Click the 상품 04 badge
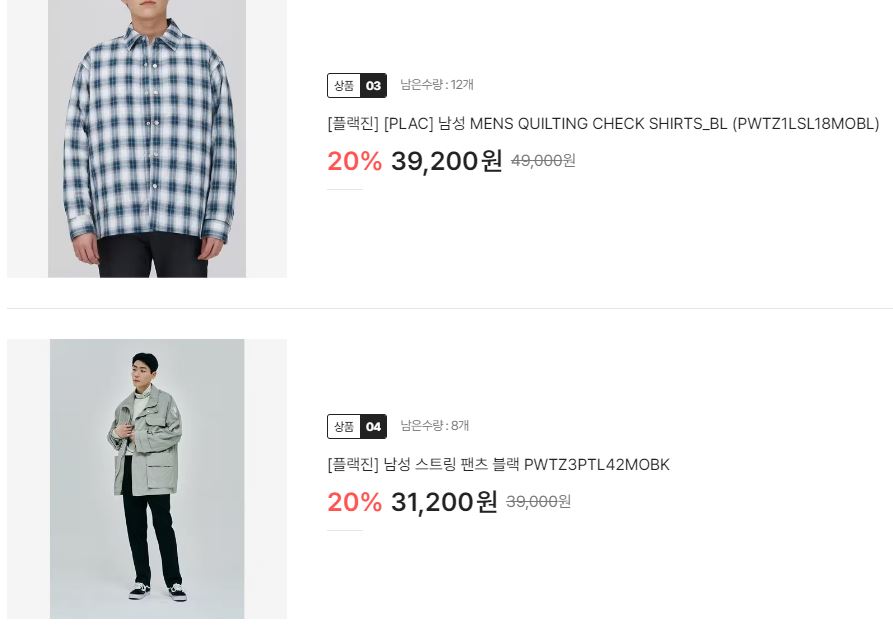This screenshot has height=633, width=893. [x=357, y=426]
